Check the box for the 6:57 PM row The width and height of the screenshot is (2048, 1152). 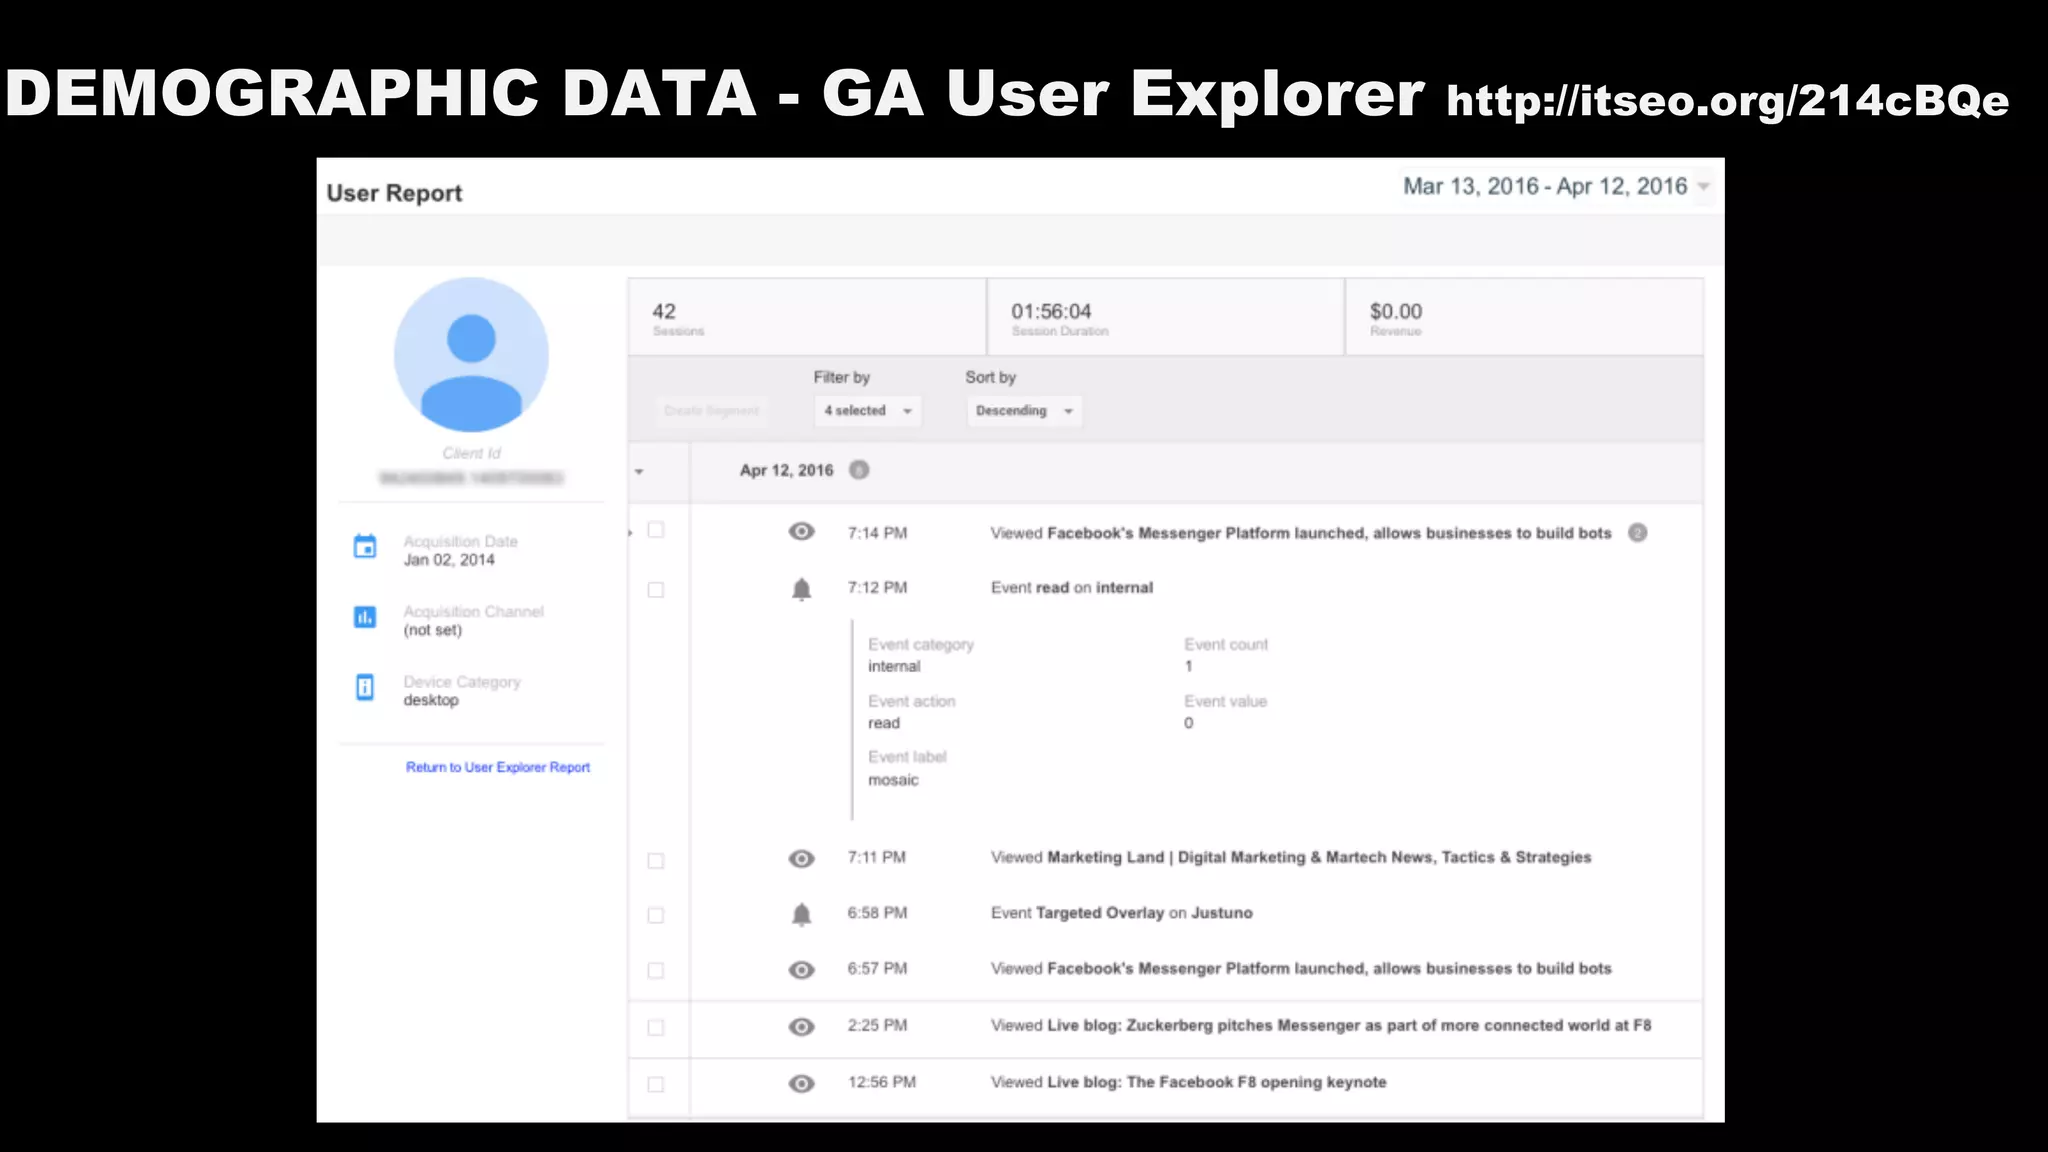(656, 971)
